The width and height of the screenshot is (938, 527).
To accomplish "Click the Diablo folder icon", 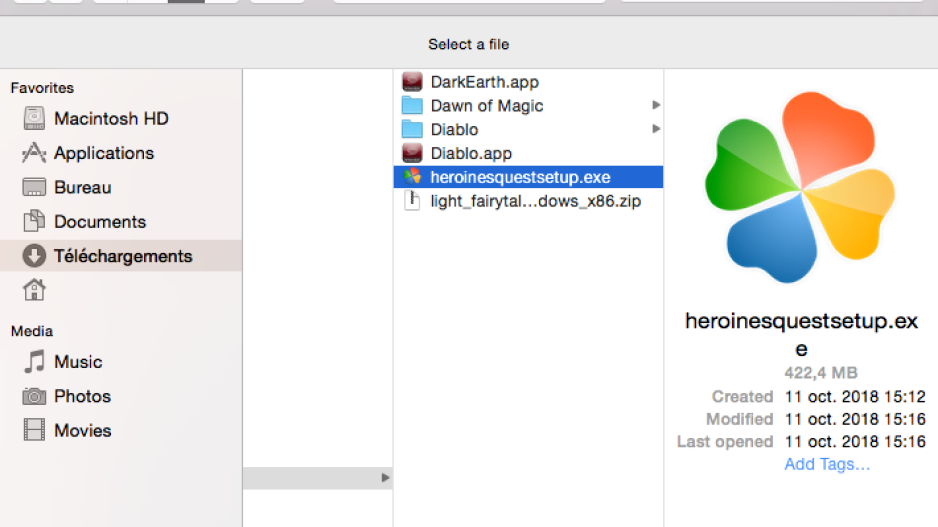I will (412, 129).
